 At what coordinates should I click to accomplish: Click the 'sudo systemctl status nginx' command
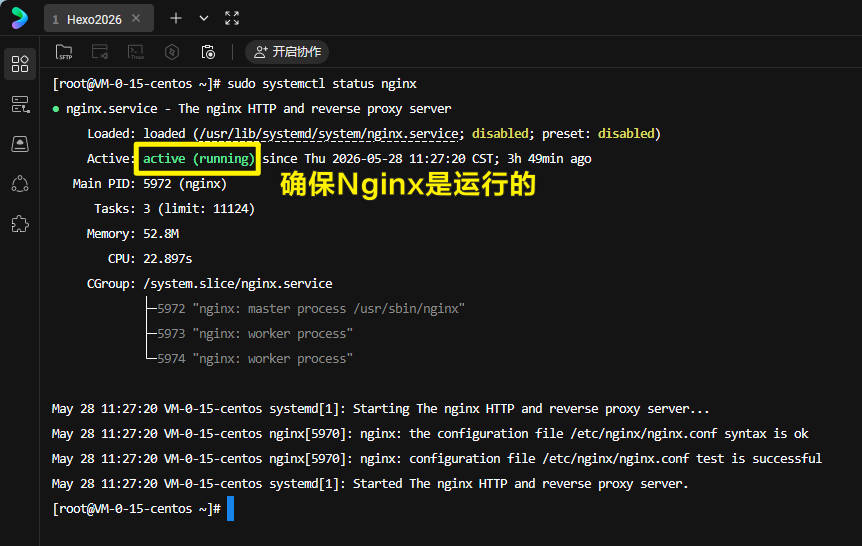tap(322, 84)
